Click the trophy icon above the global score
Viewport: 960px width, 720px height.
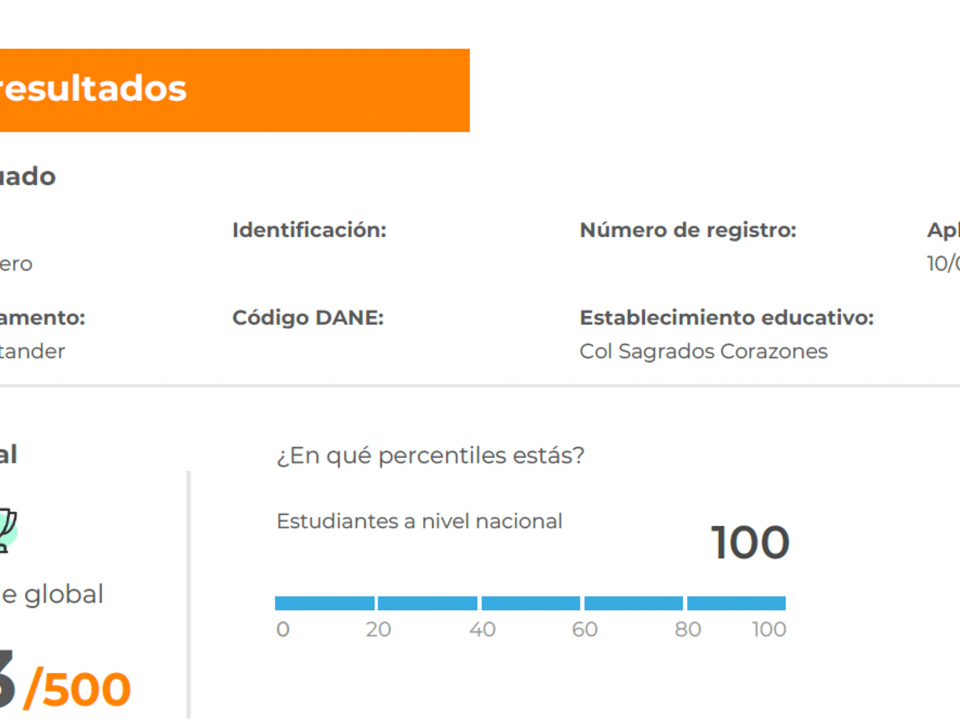[6, 526]
